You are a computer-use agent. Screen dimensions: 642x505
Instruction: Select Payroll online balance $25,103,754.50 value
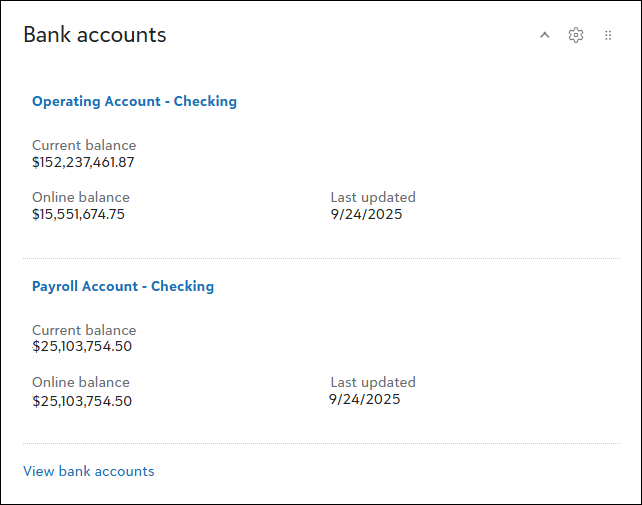[x=82, y=401]
